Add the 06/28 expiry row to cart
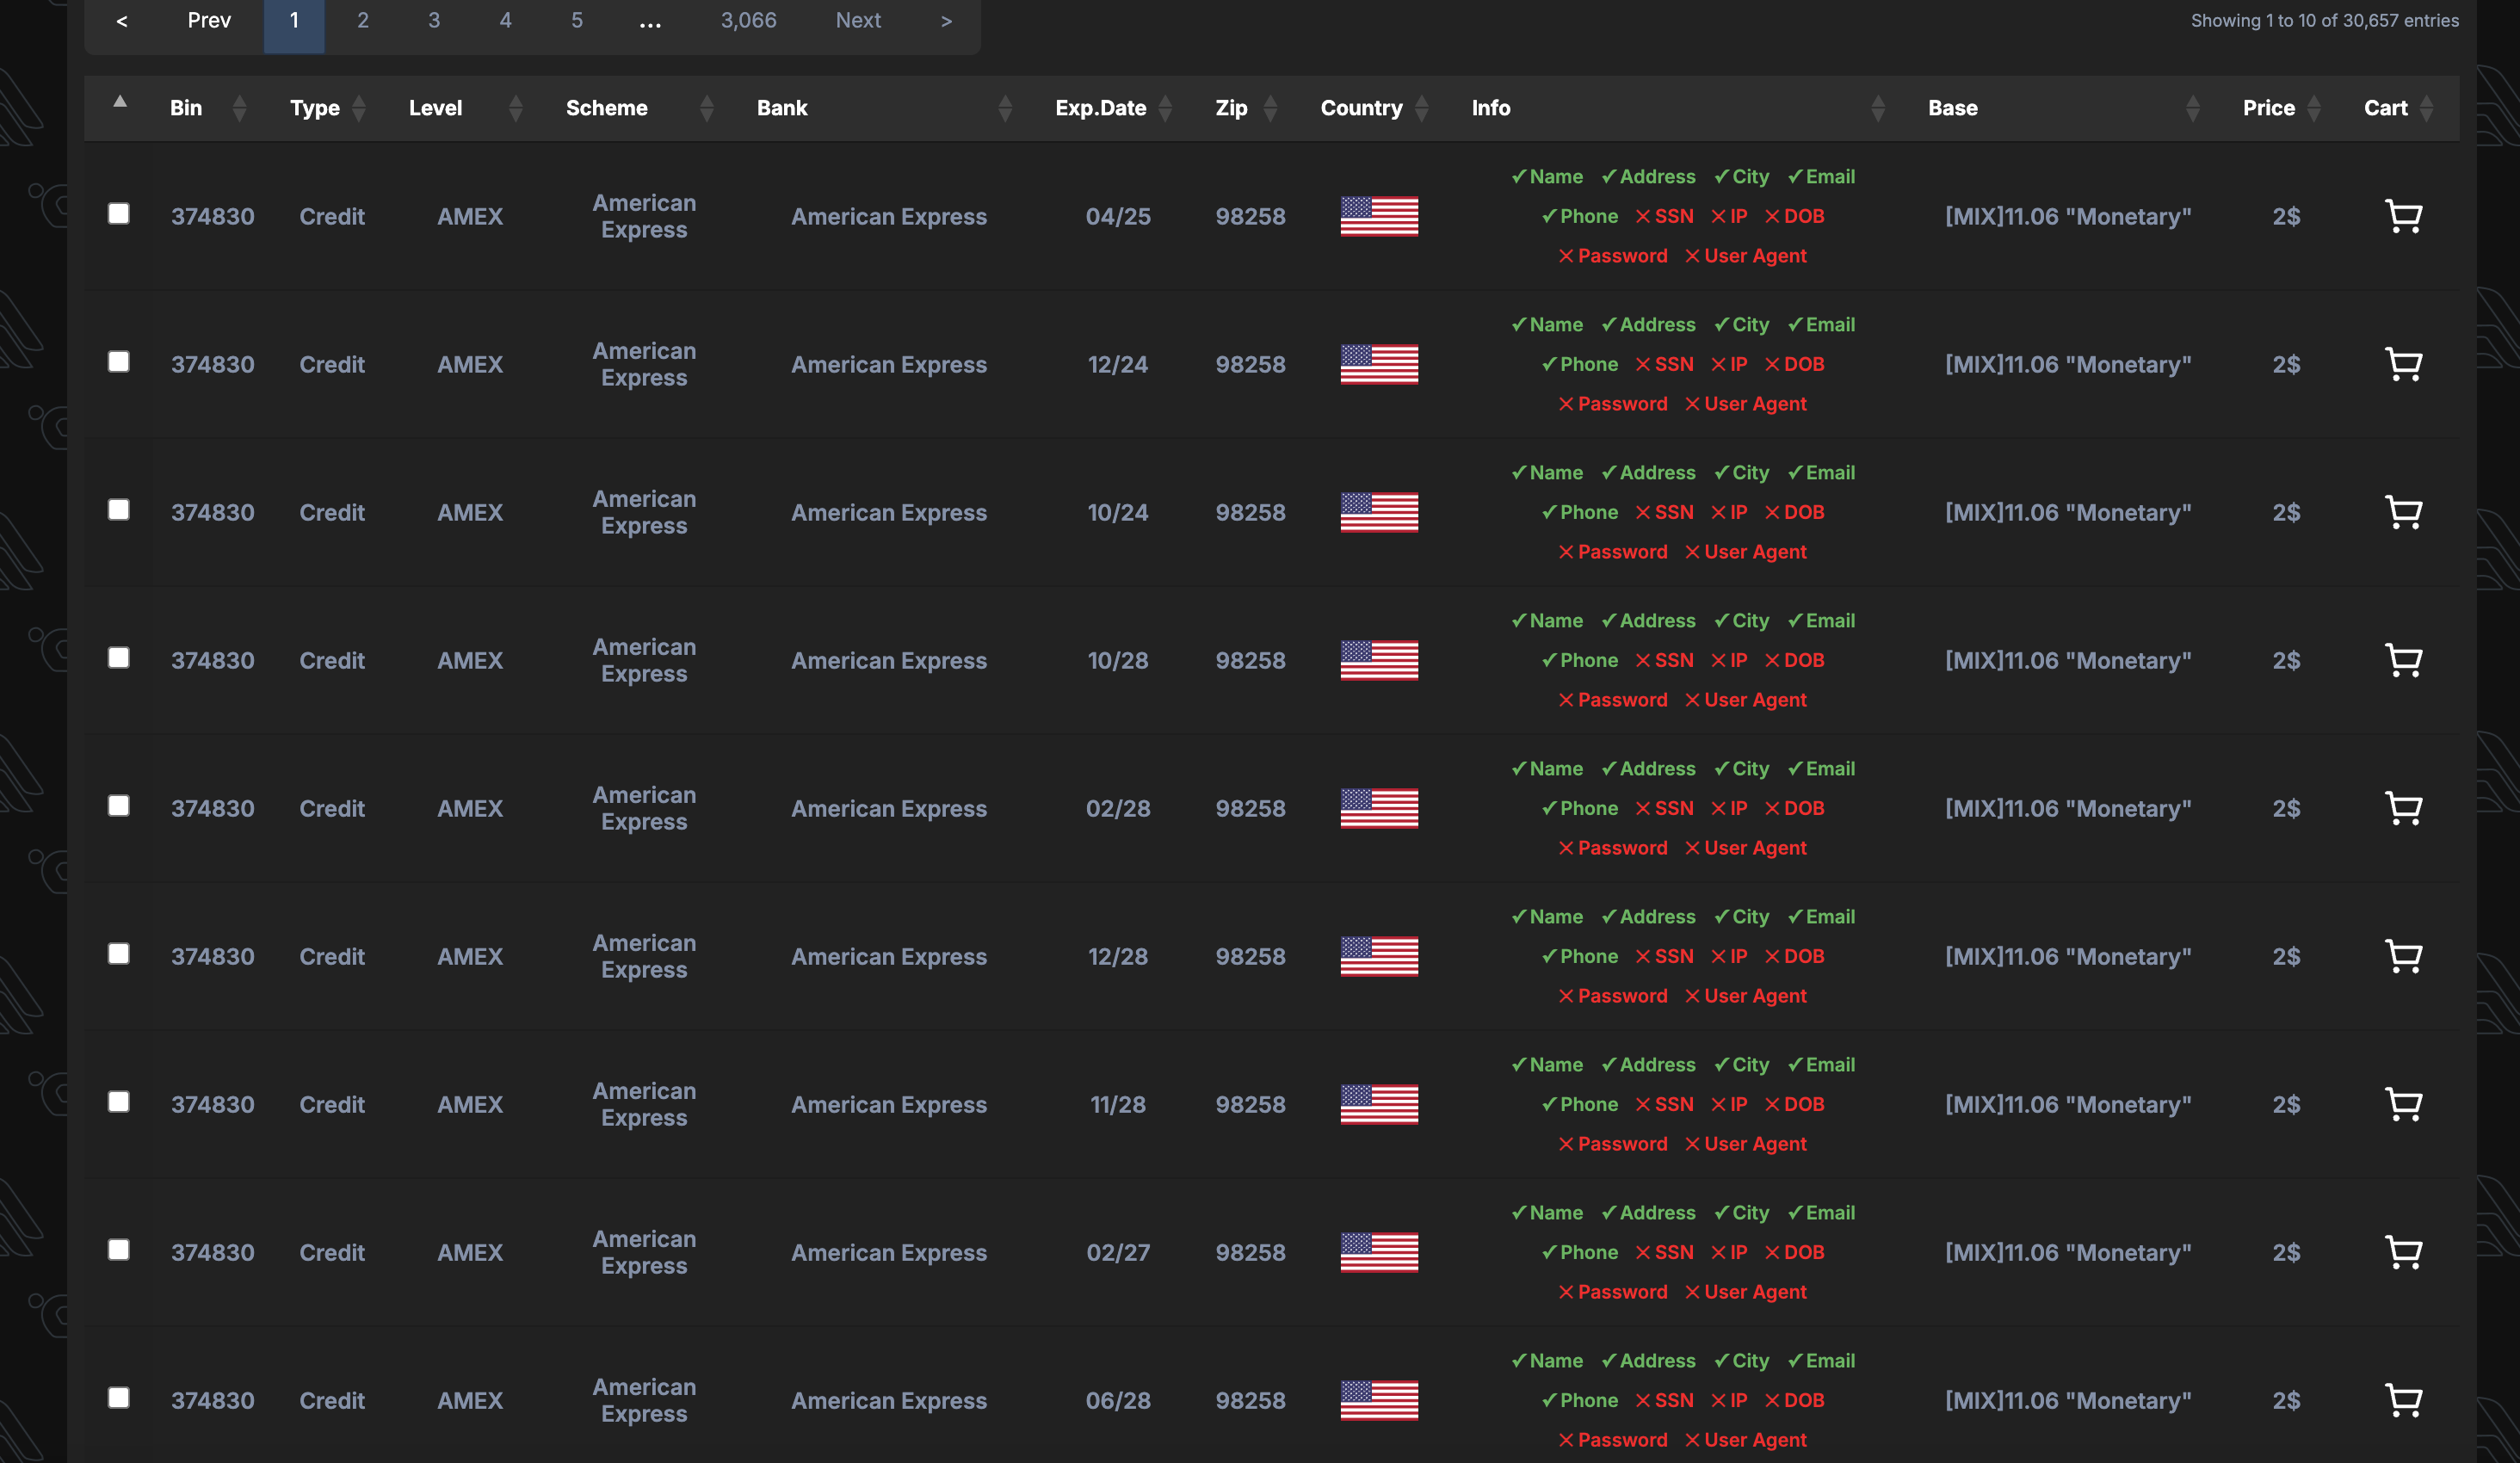Viewport: 2520px width, 1463px height. (2403, 1400)
